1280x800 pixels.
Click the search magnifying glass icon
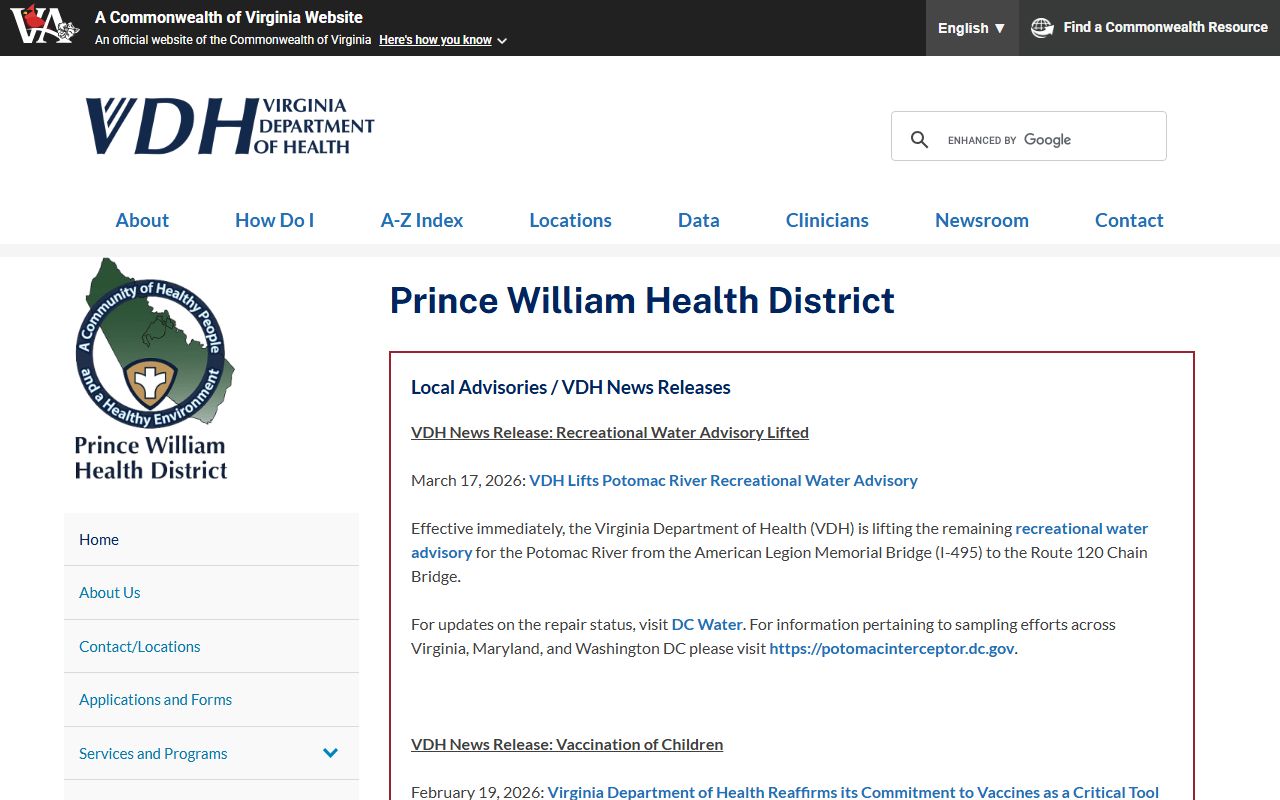(x=919, y=140)
